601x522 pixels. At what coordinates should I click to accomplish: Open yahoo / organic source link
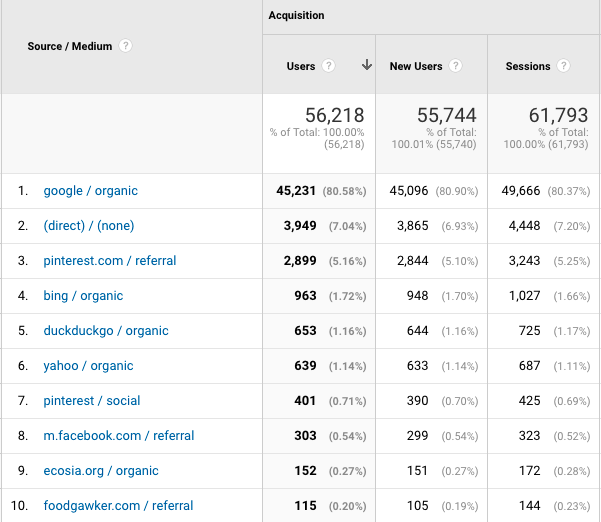coord(88,366)
